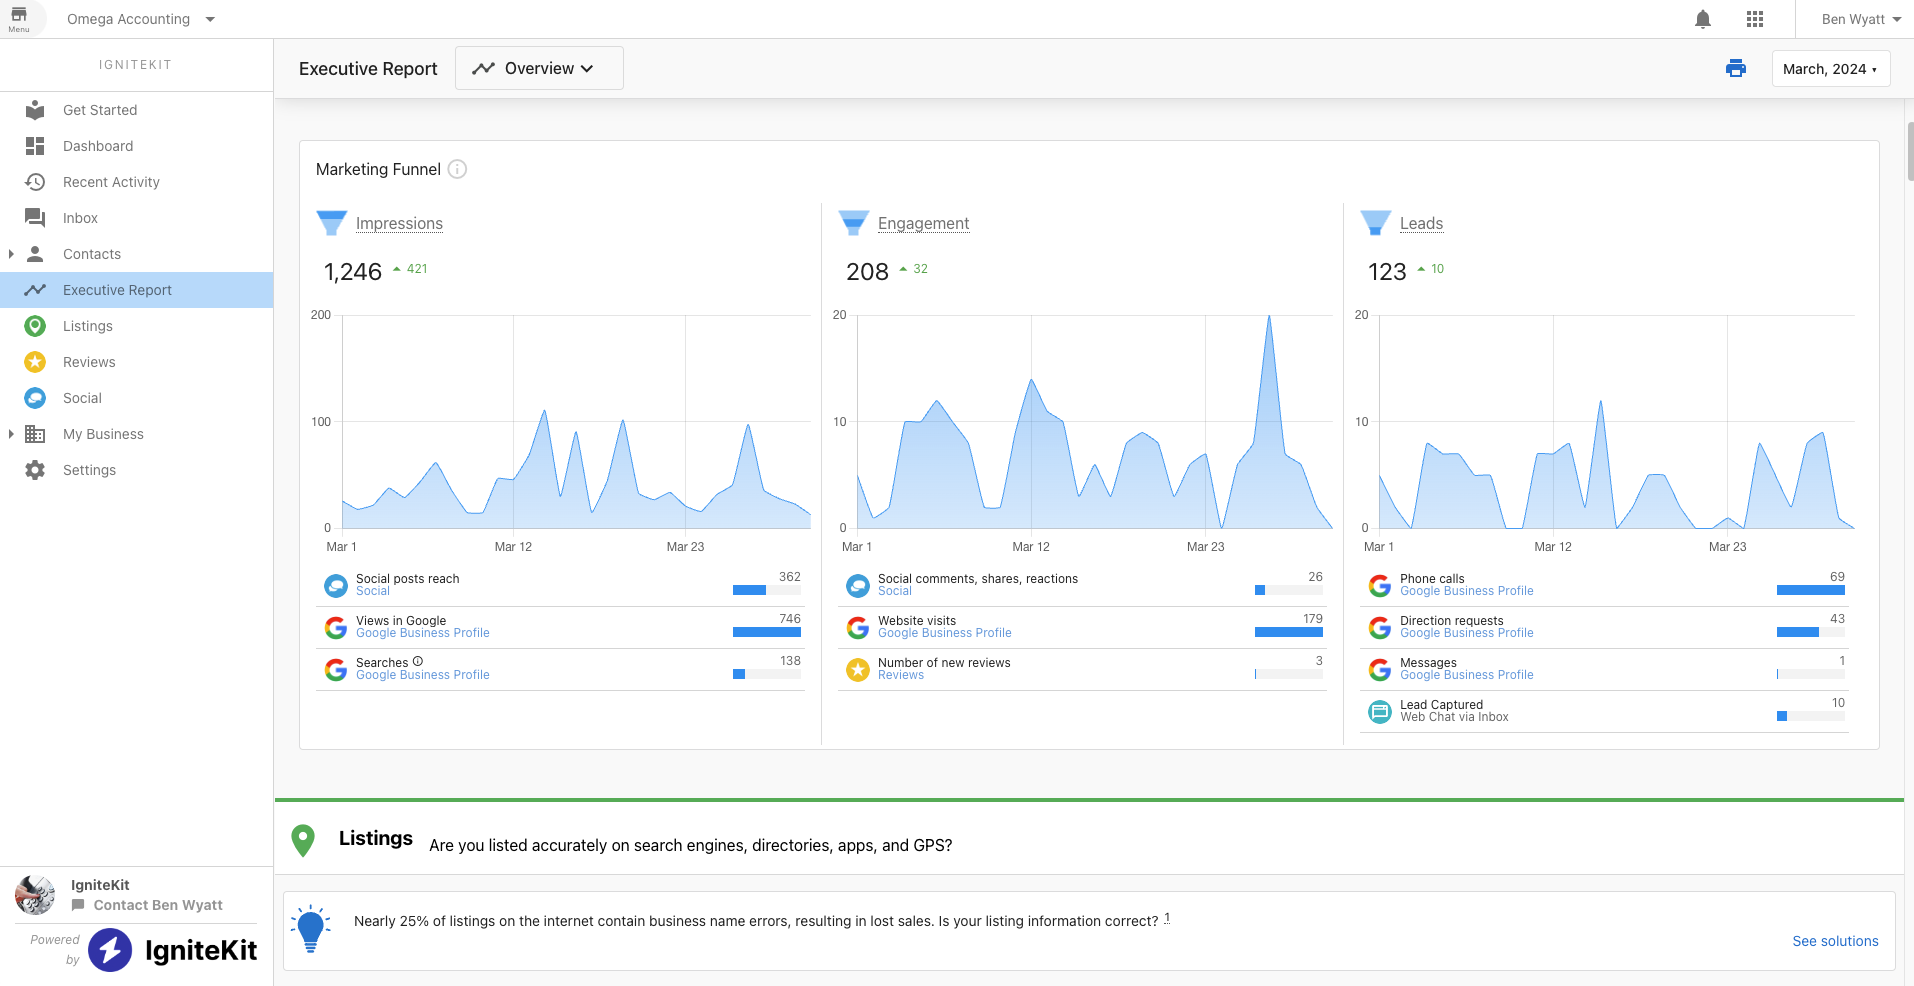Screen dimensions: 1914x986
Task: Expand the Contacts sidebar entry
Action: (x=10, y=254)
